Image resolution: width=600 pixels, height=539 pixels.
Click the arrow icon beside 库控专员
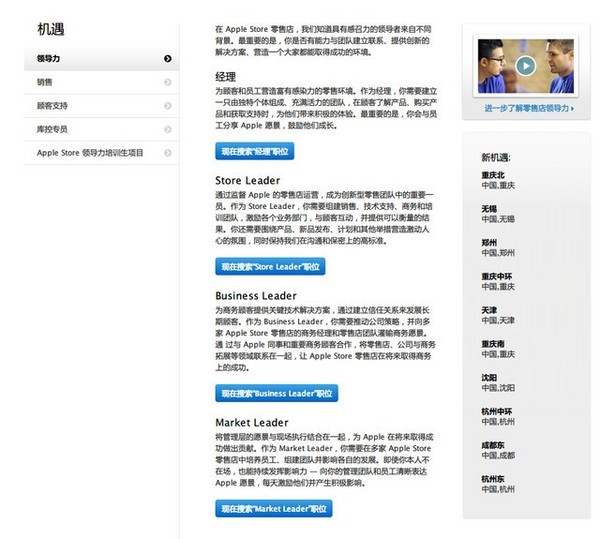(x=168, y=129)
